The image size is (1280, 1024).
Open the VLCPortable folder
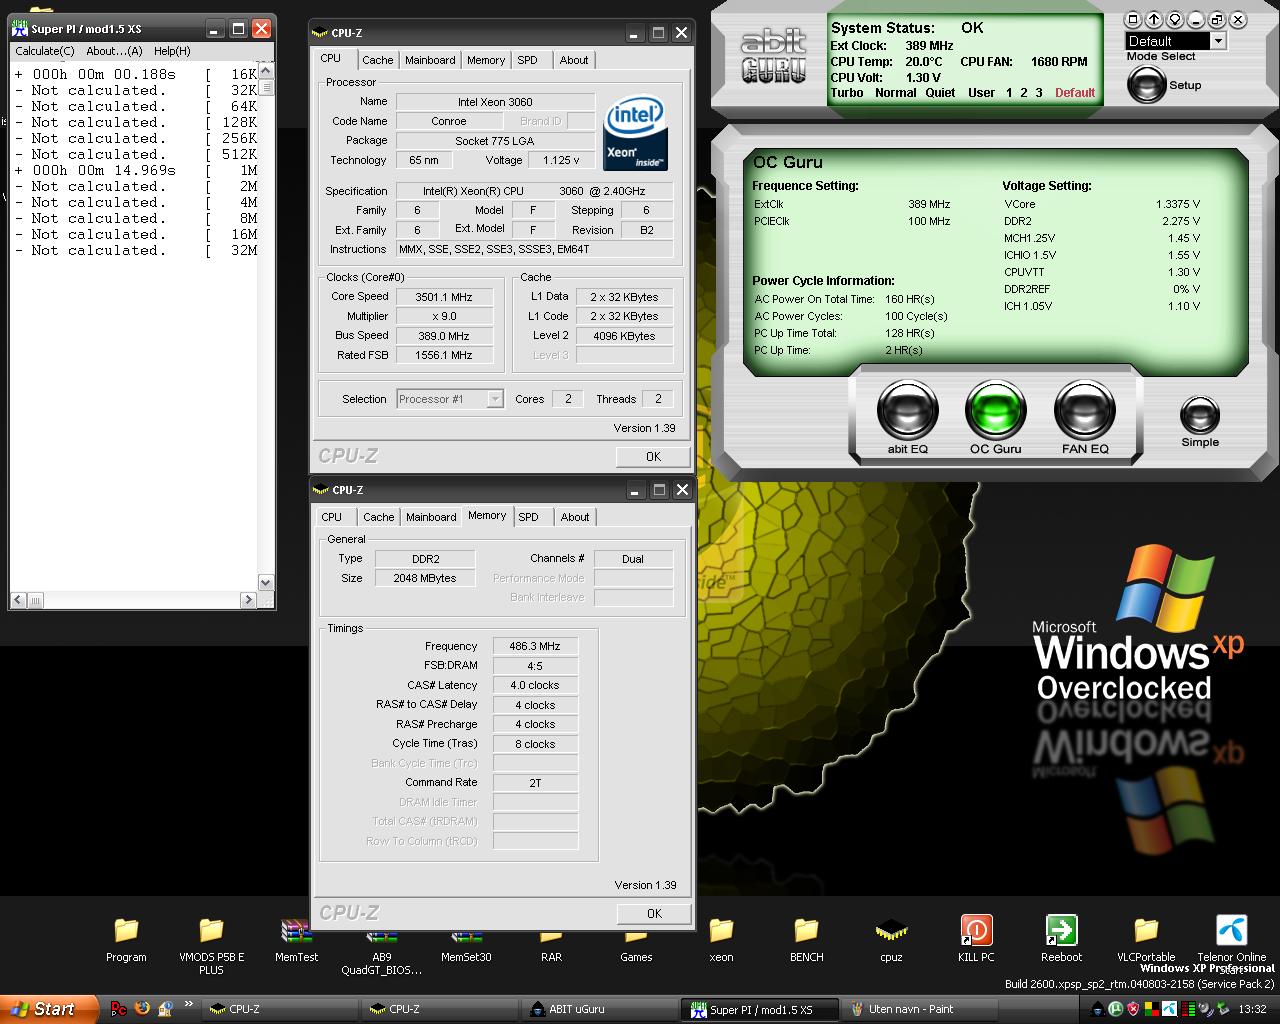click(1146, 939)
